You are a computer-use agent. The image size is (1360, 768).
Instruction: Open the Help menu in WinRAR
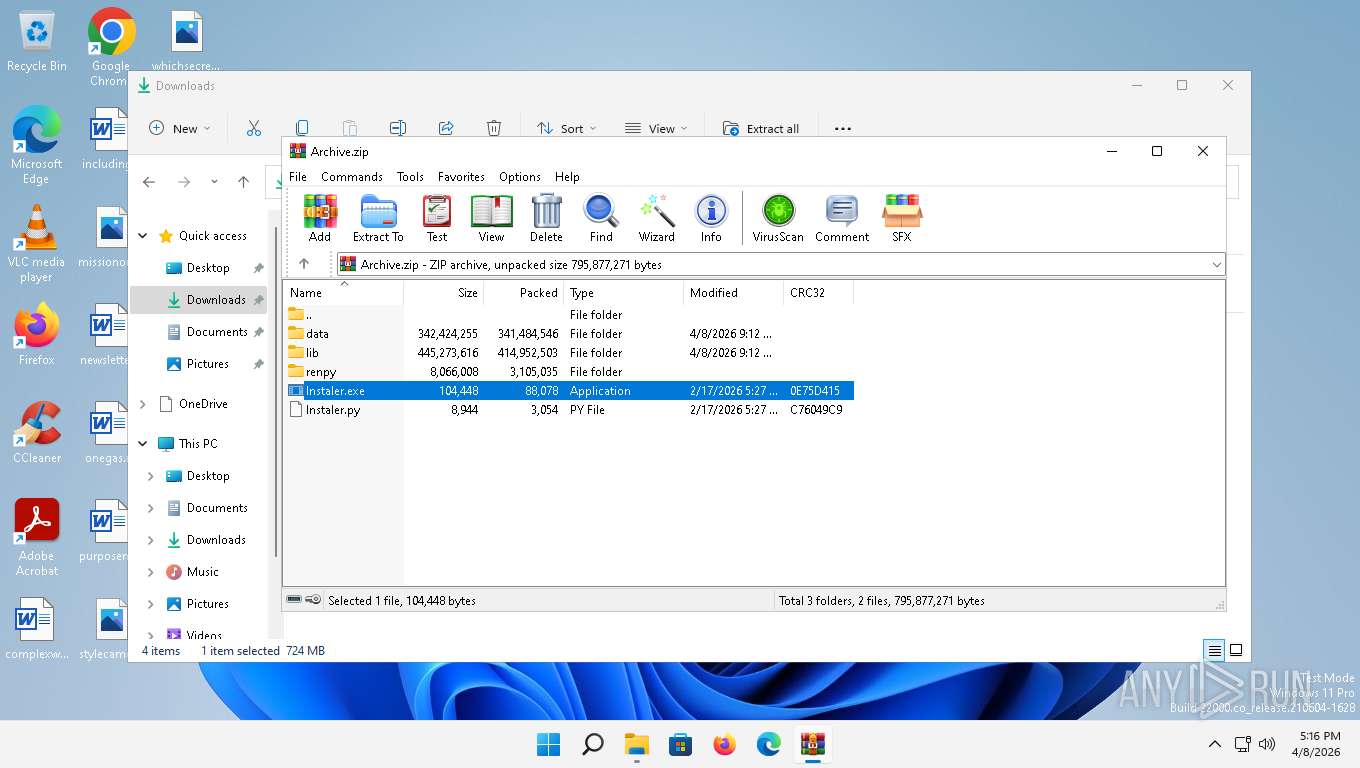pos(567,177)
